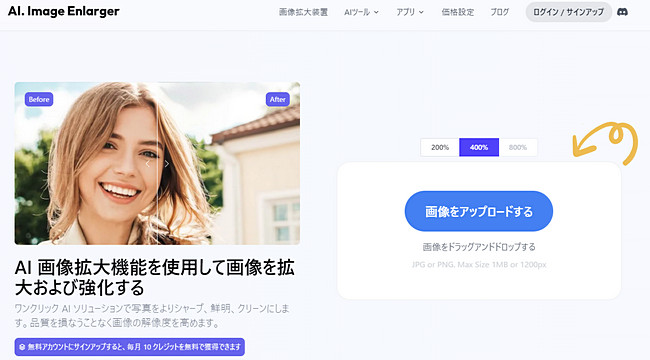Open the Discord icon link
Screen dimensions: 650x360
[x=622, y=12]
